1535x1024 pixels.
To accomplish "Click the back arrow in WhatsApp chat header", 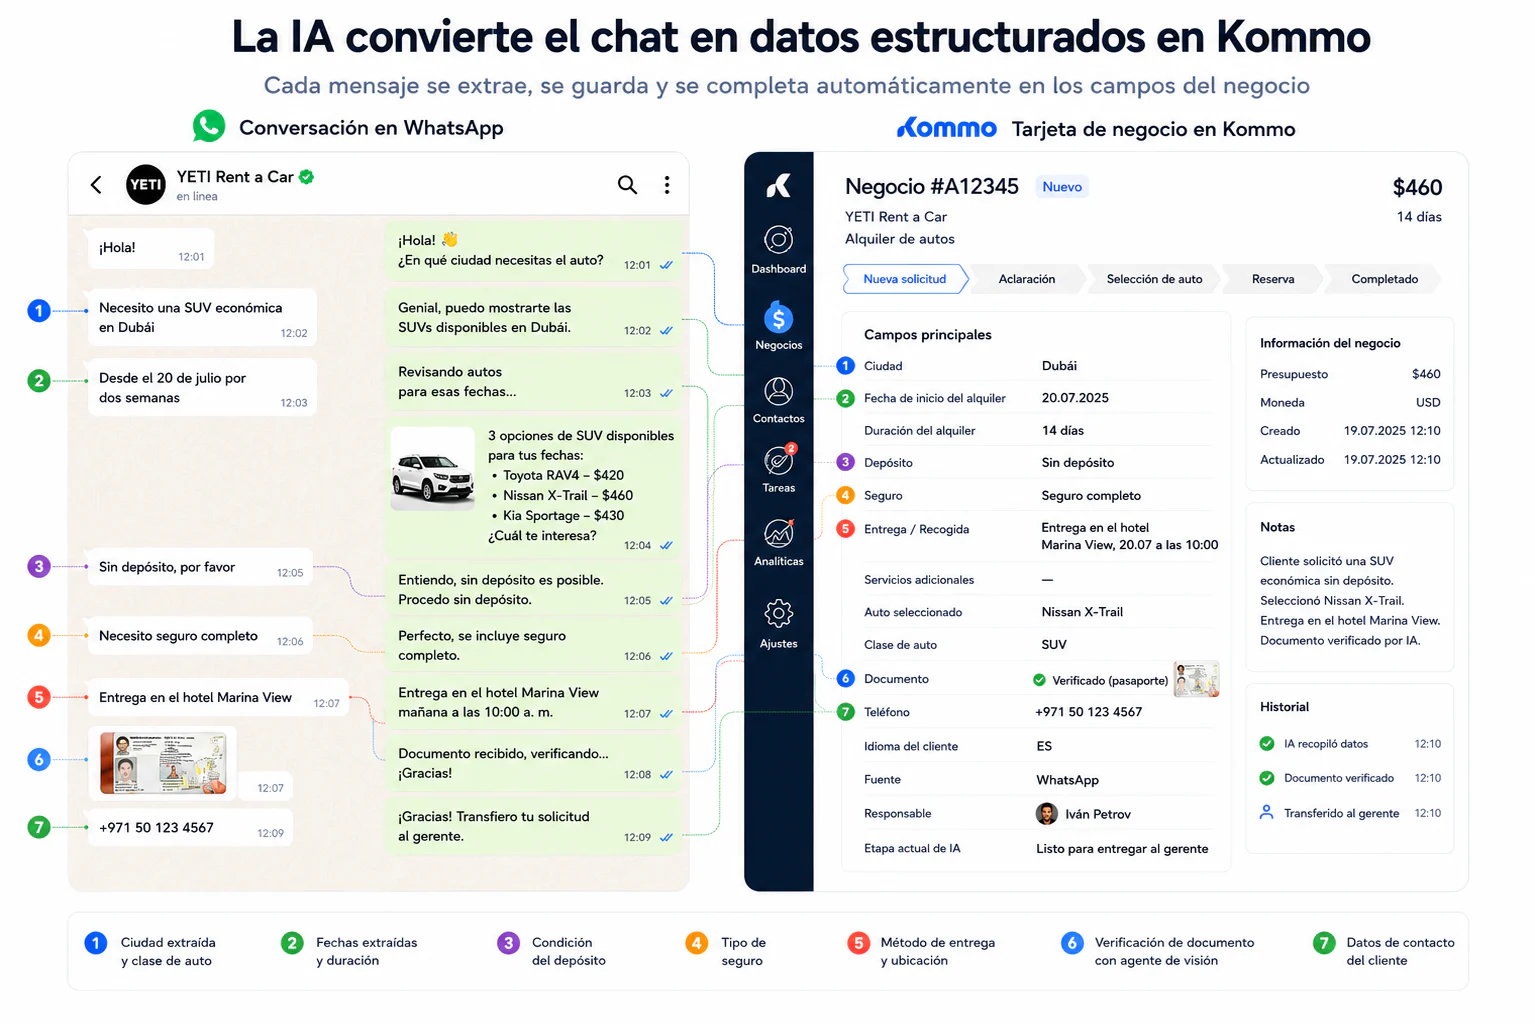I will coord(96,185).
